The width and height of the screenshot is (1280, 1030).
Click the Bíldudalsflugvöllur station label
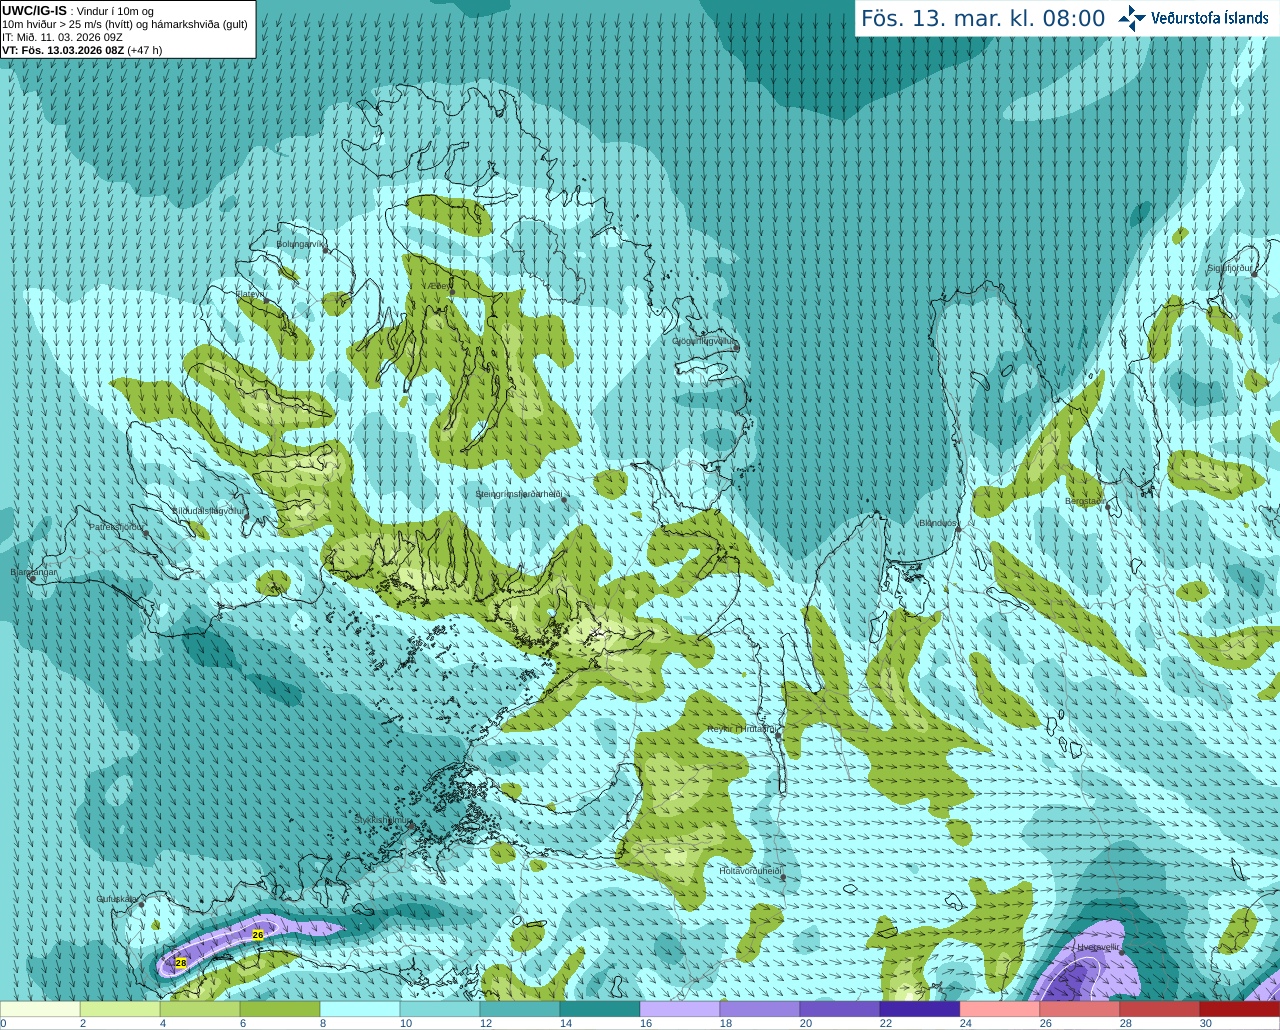[x=208, y=510]
